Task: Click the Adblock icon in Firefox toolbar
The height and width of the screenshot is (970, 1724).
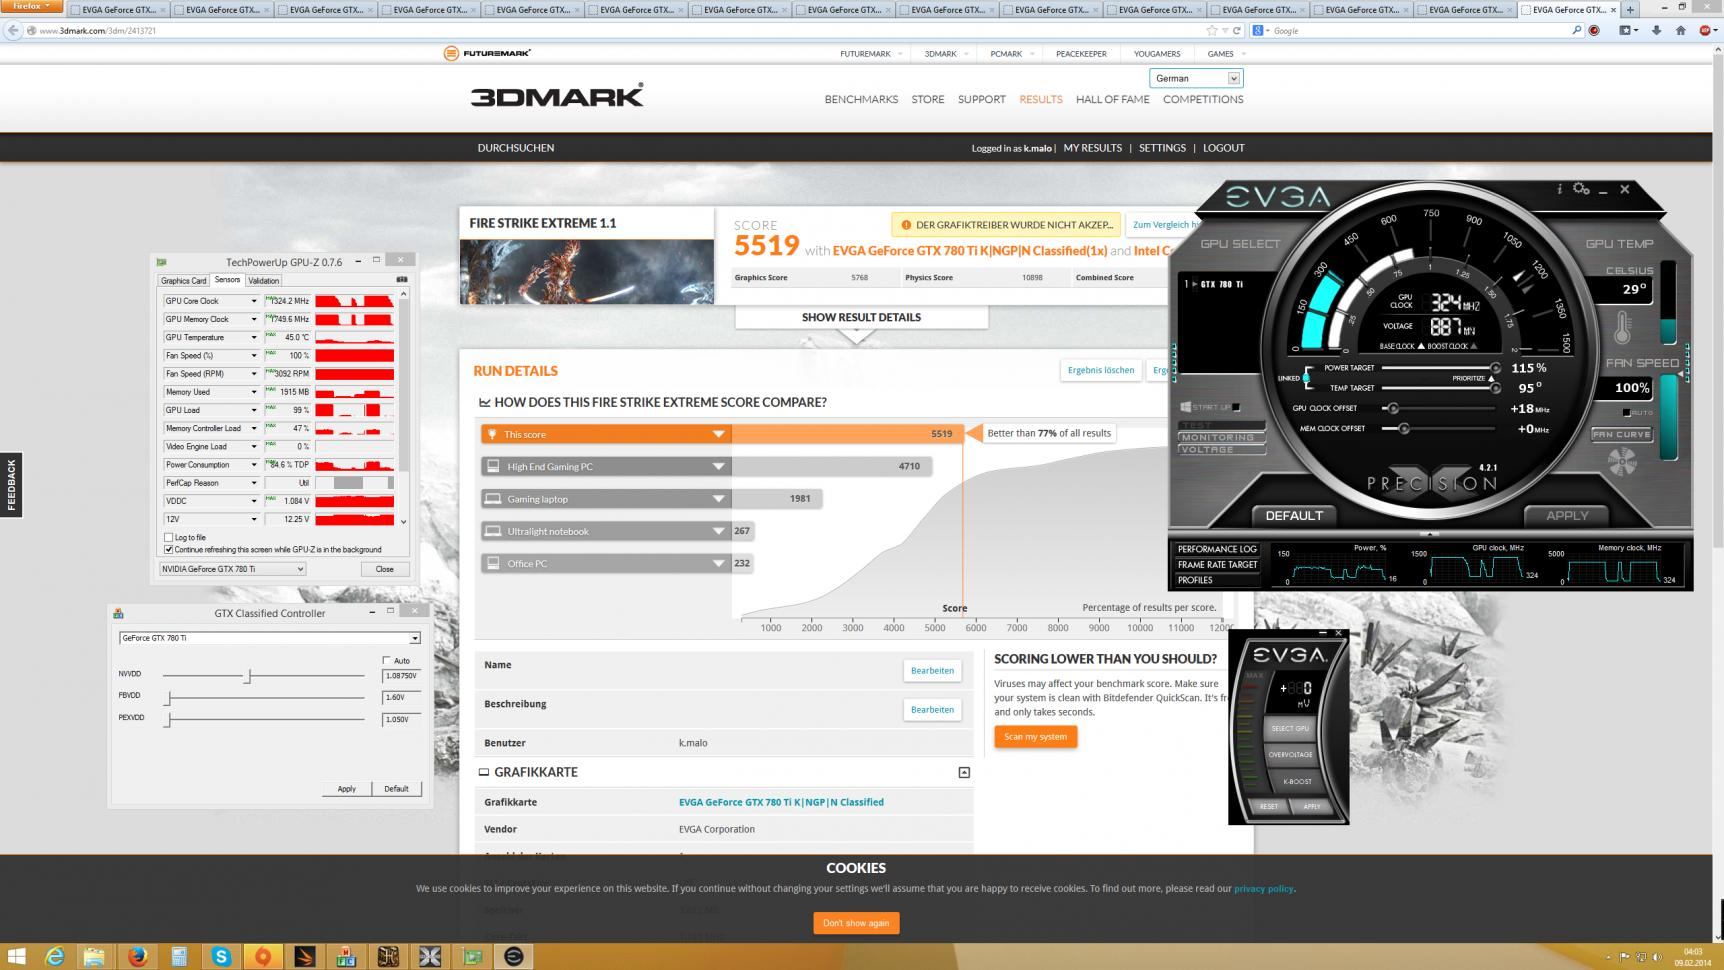Action: (x=1707, y=30)
